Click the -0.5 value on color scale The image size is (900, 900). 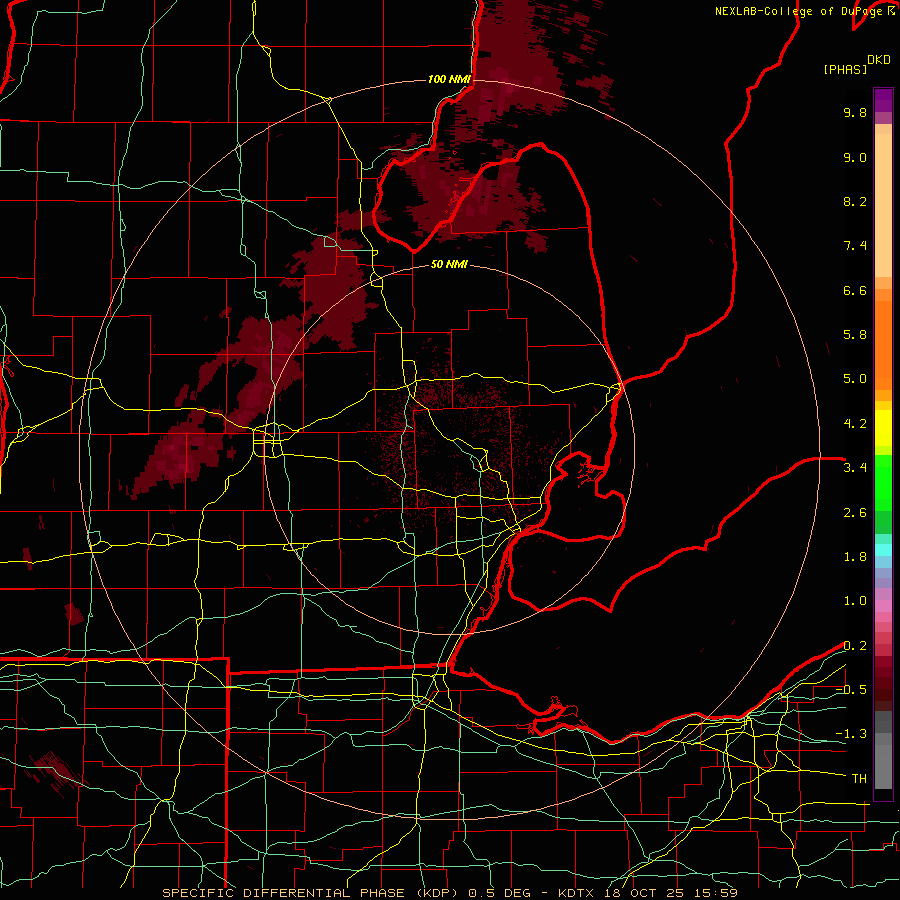pyautogui.click(x=851, y=690)
